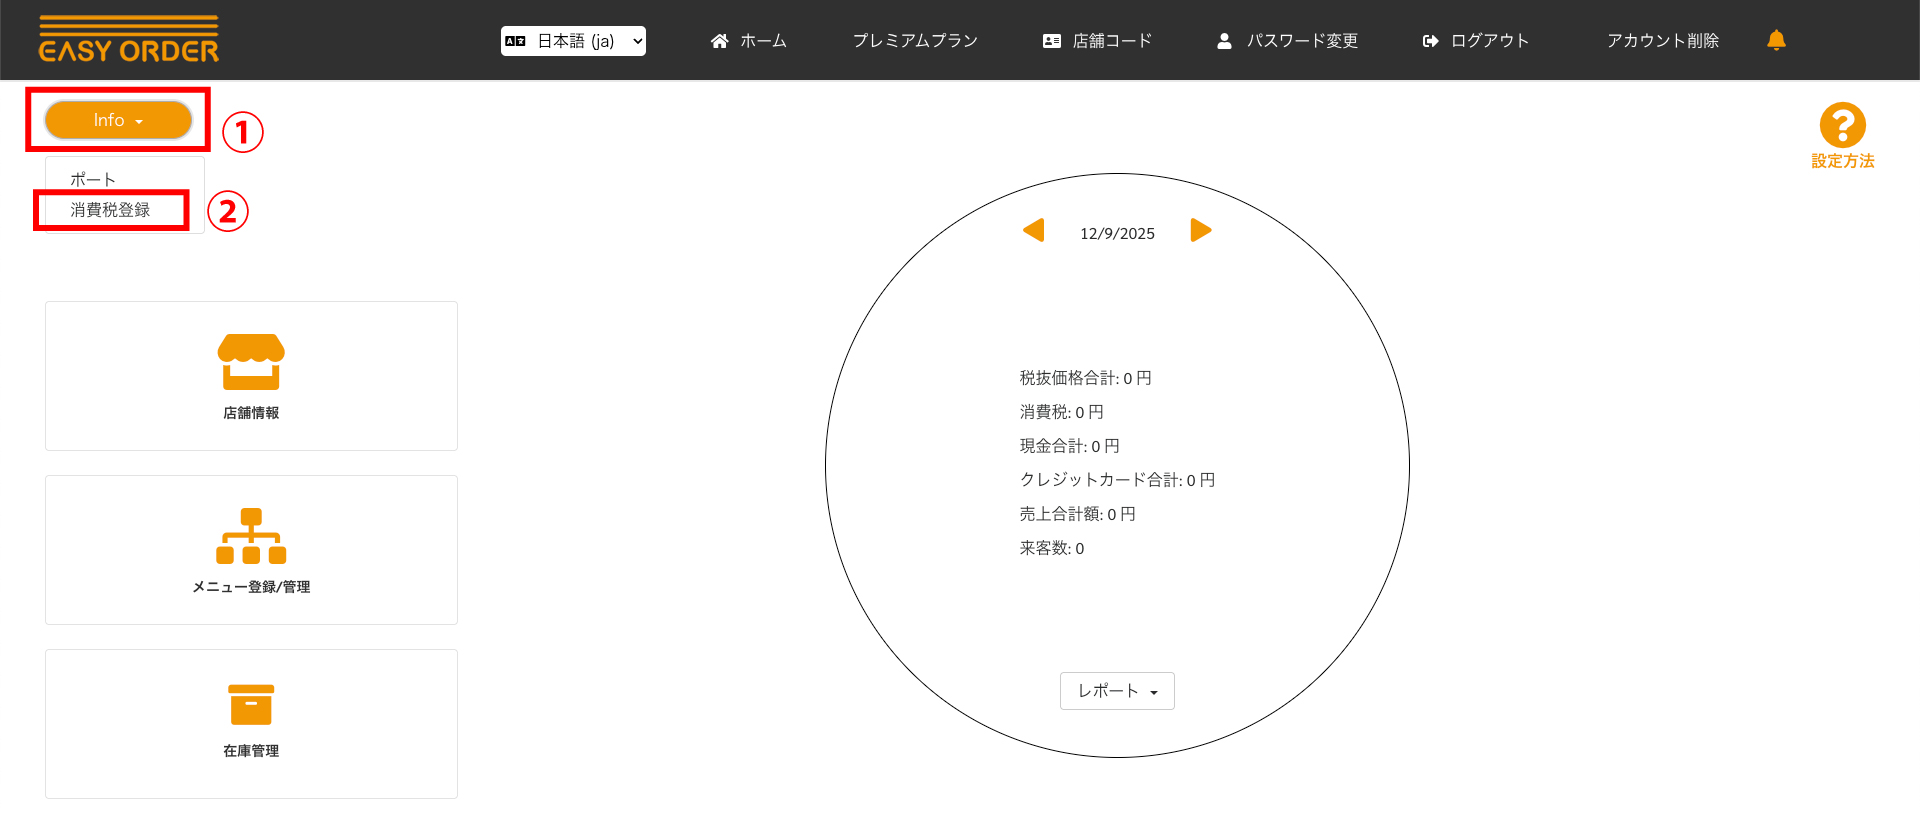Viewport: 1920px width, 814px height.
Task: Click the notification bell icon
Action: pyautogui.click(x=1776, y=40)
